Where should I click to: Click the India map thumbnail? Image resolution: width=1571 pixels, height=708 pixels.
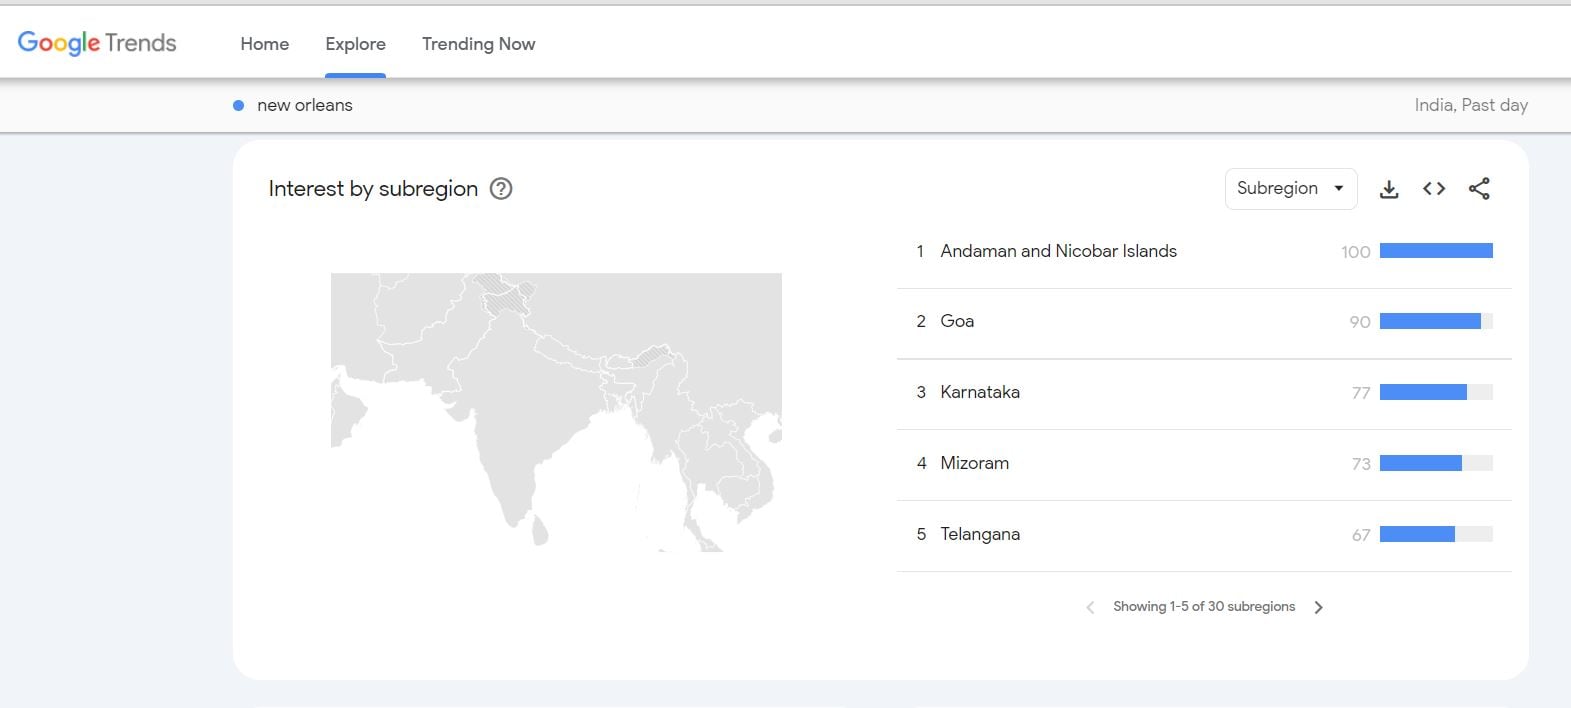coord(556,412)
